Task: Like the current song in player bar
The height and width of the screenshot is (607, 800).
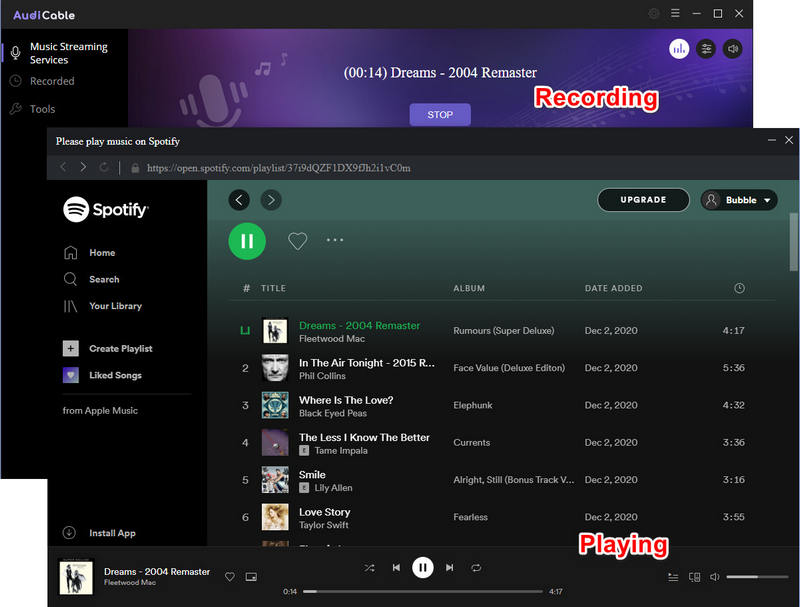Action: coord(230,576)
